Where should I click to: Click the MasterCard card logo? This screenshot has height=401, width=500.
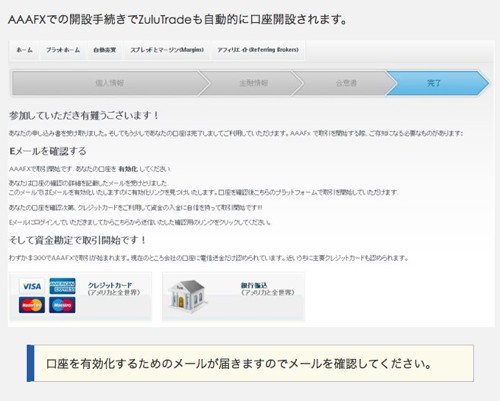32,305
